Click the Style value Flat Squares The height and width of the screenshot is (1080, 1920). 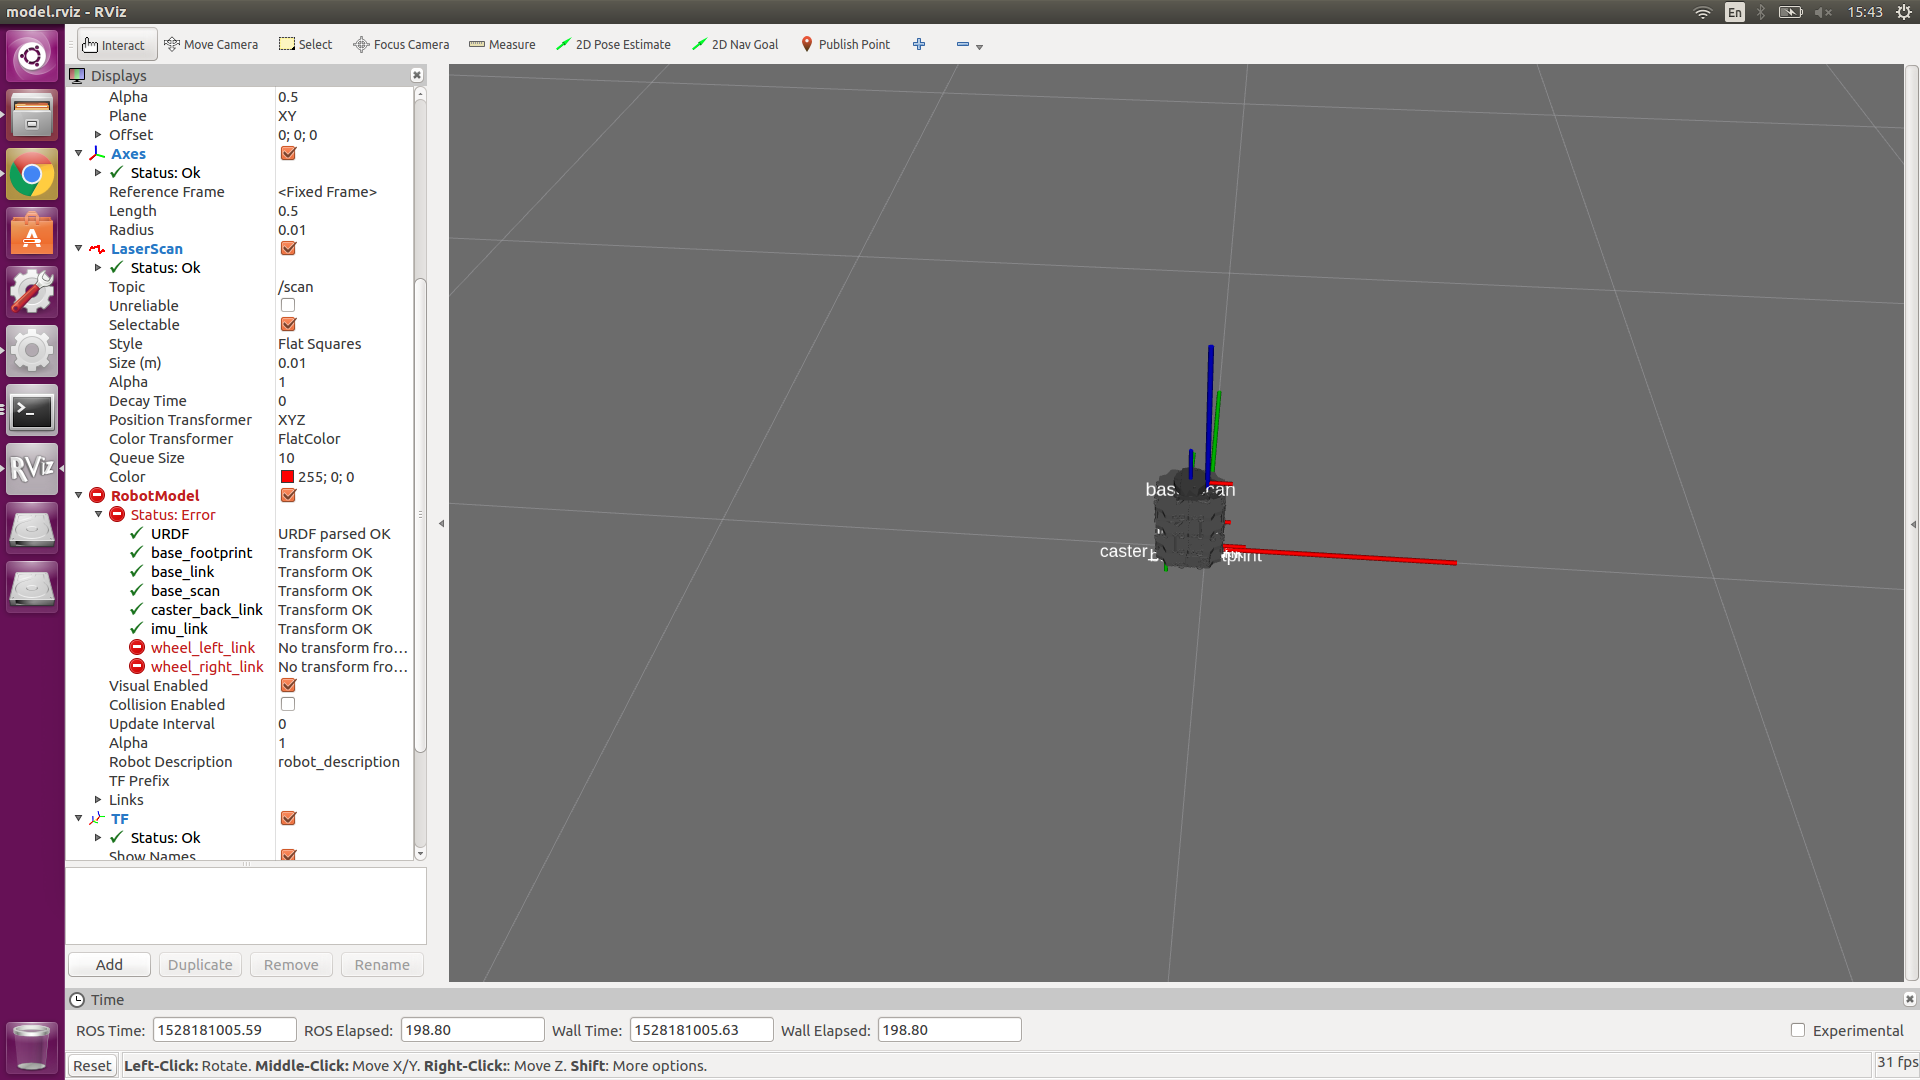(x=320, y=344)
